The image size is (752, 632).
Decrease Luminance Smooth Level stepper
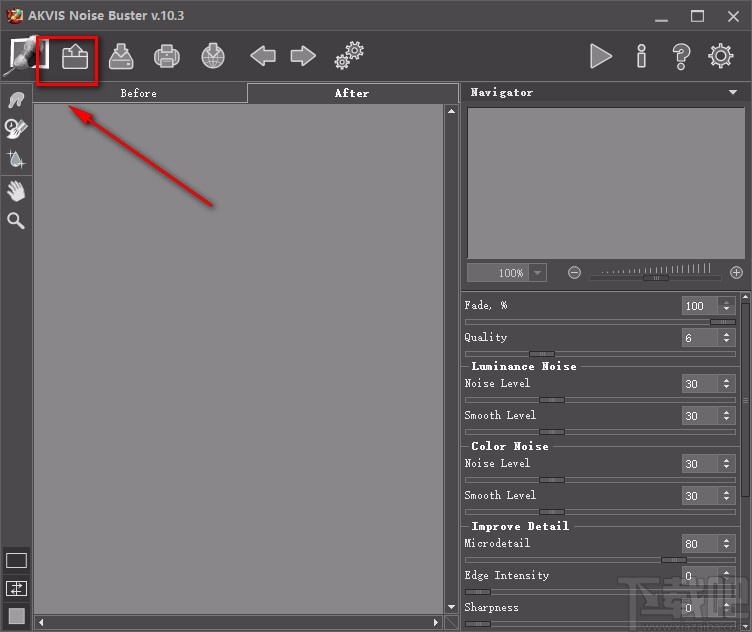726,420
